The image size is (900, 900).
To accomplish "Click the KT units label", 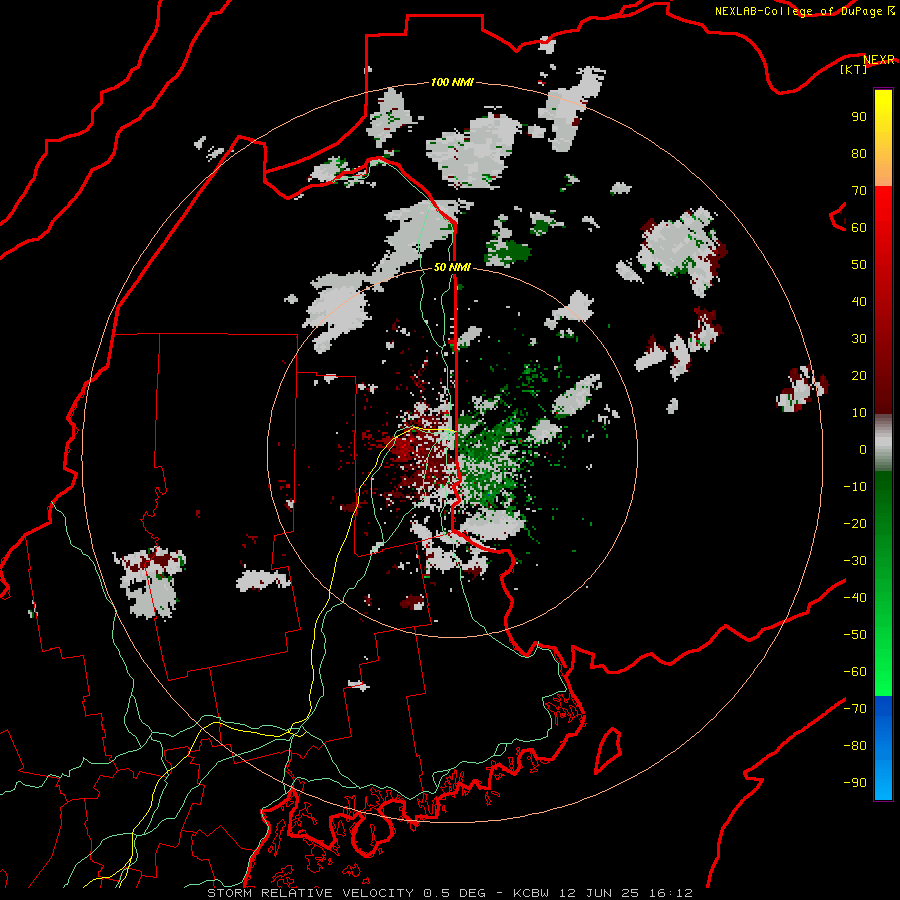I will [853, 69].
